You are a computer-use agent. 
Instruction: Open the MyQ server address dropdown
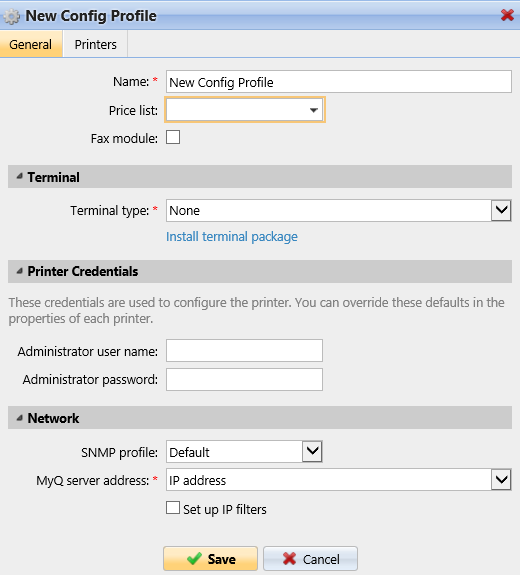click(338, 480)
